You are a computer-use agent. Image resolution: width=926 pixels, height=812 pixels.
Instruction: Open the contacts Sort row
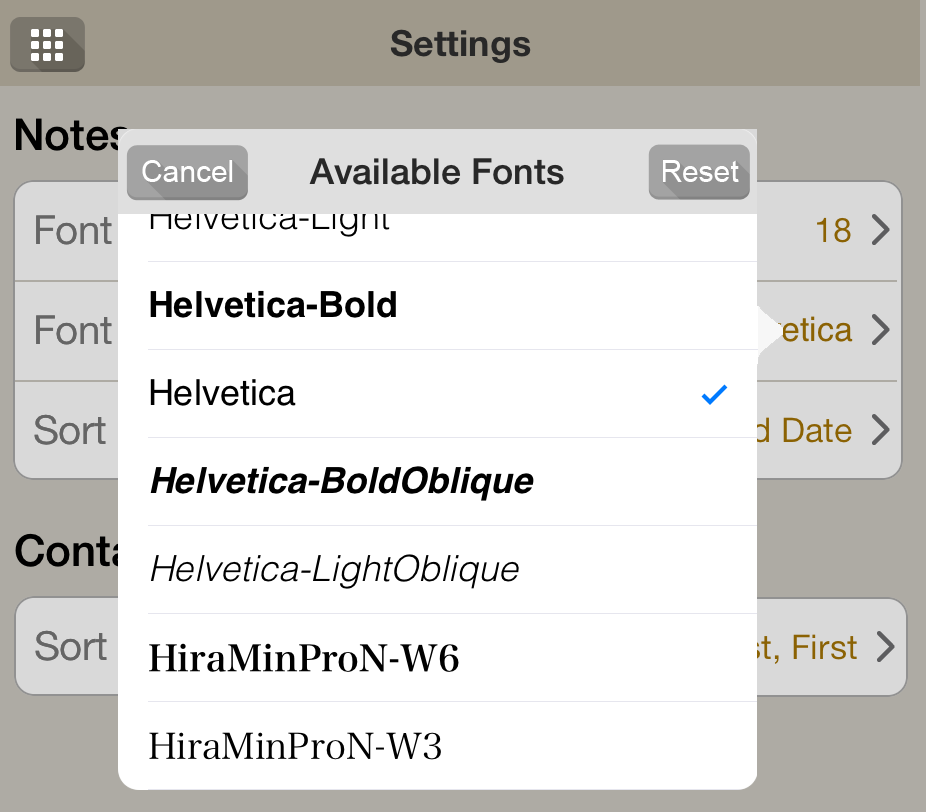461,647
